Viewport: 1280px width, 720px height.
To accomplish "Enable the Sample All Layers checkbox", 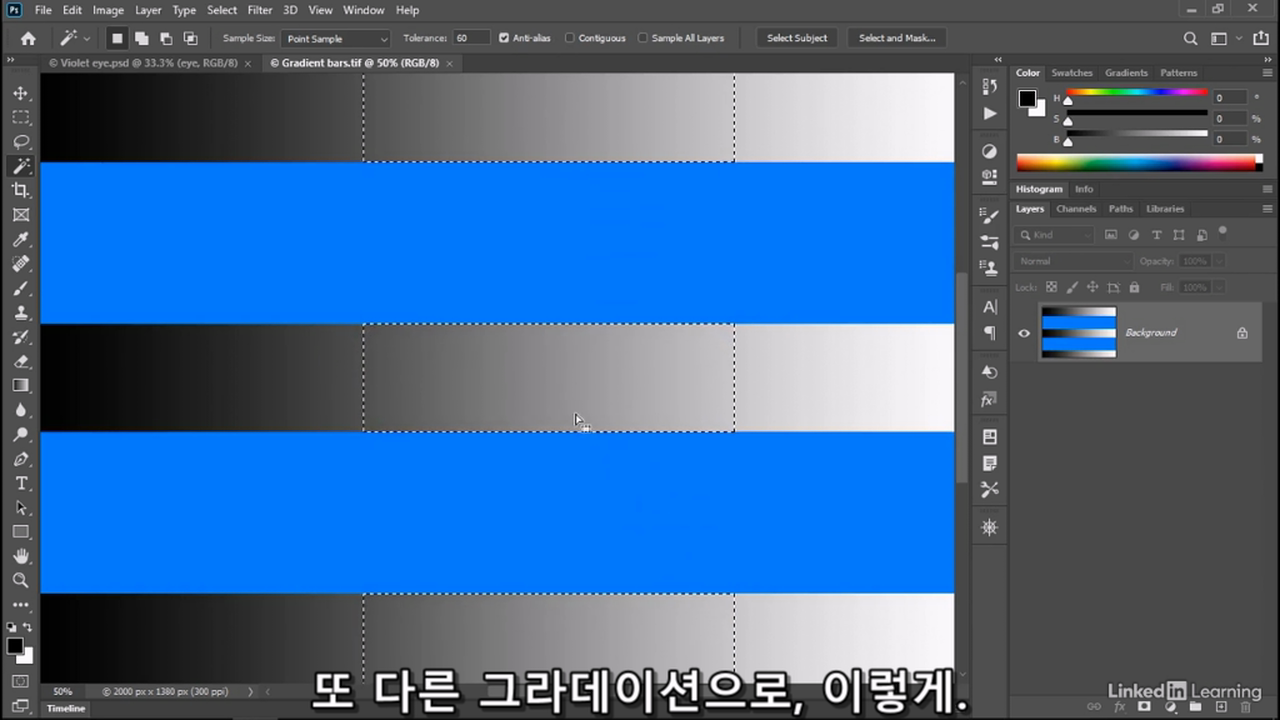I will 642,38.
